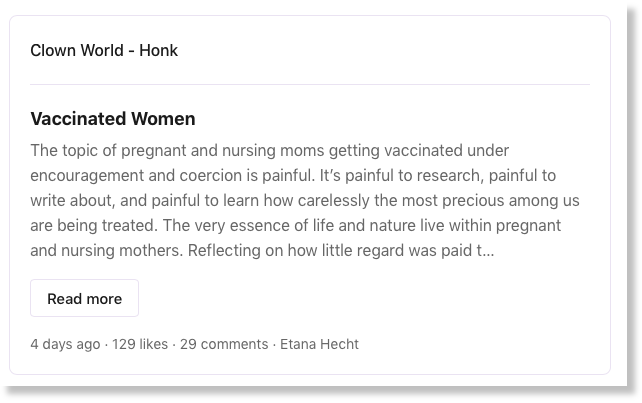Click the word Vaccinated in the headline
This screenshot has width=642, height=403.
tap(78, 119)
